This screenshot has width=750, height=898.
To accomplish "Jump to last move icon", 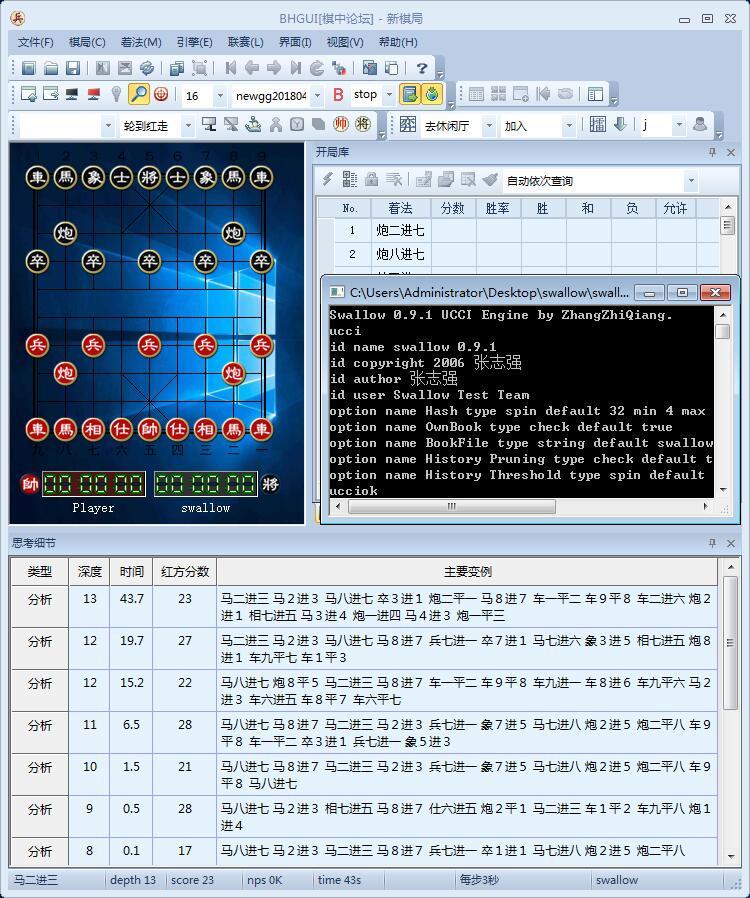I will click(295, 68).
